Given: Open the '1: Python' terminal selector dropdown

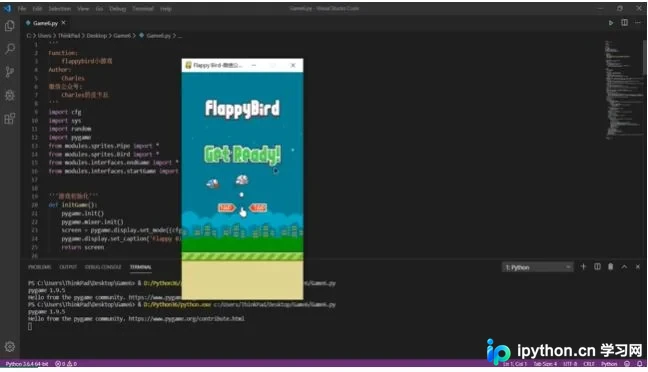Looking at the screenshot, I should coord(537,267).
